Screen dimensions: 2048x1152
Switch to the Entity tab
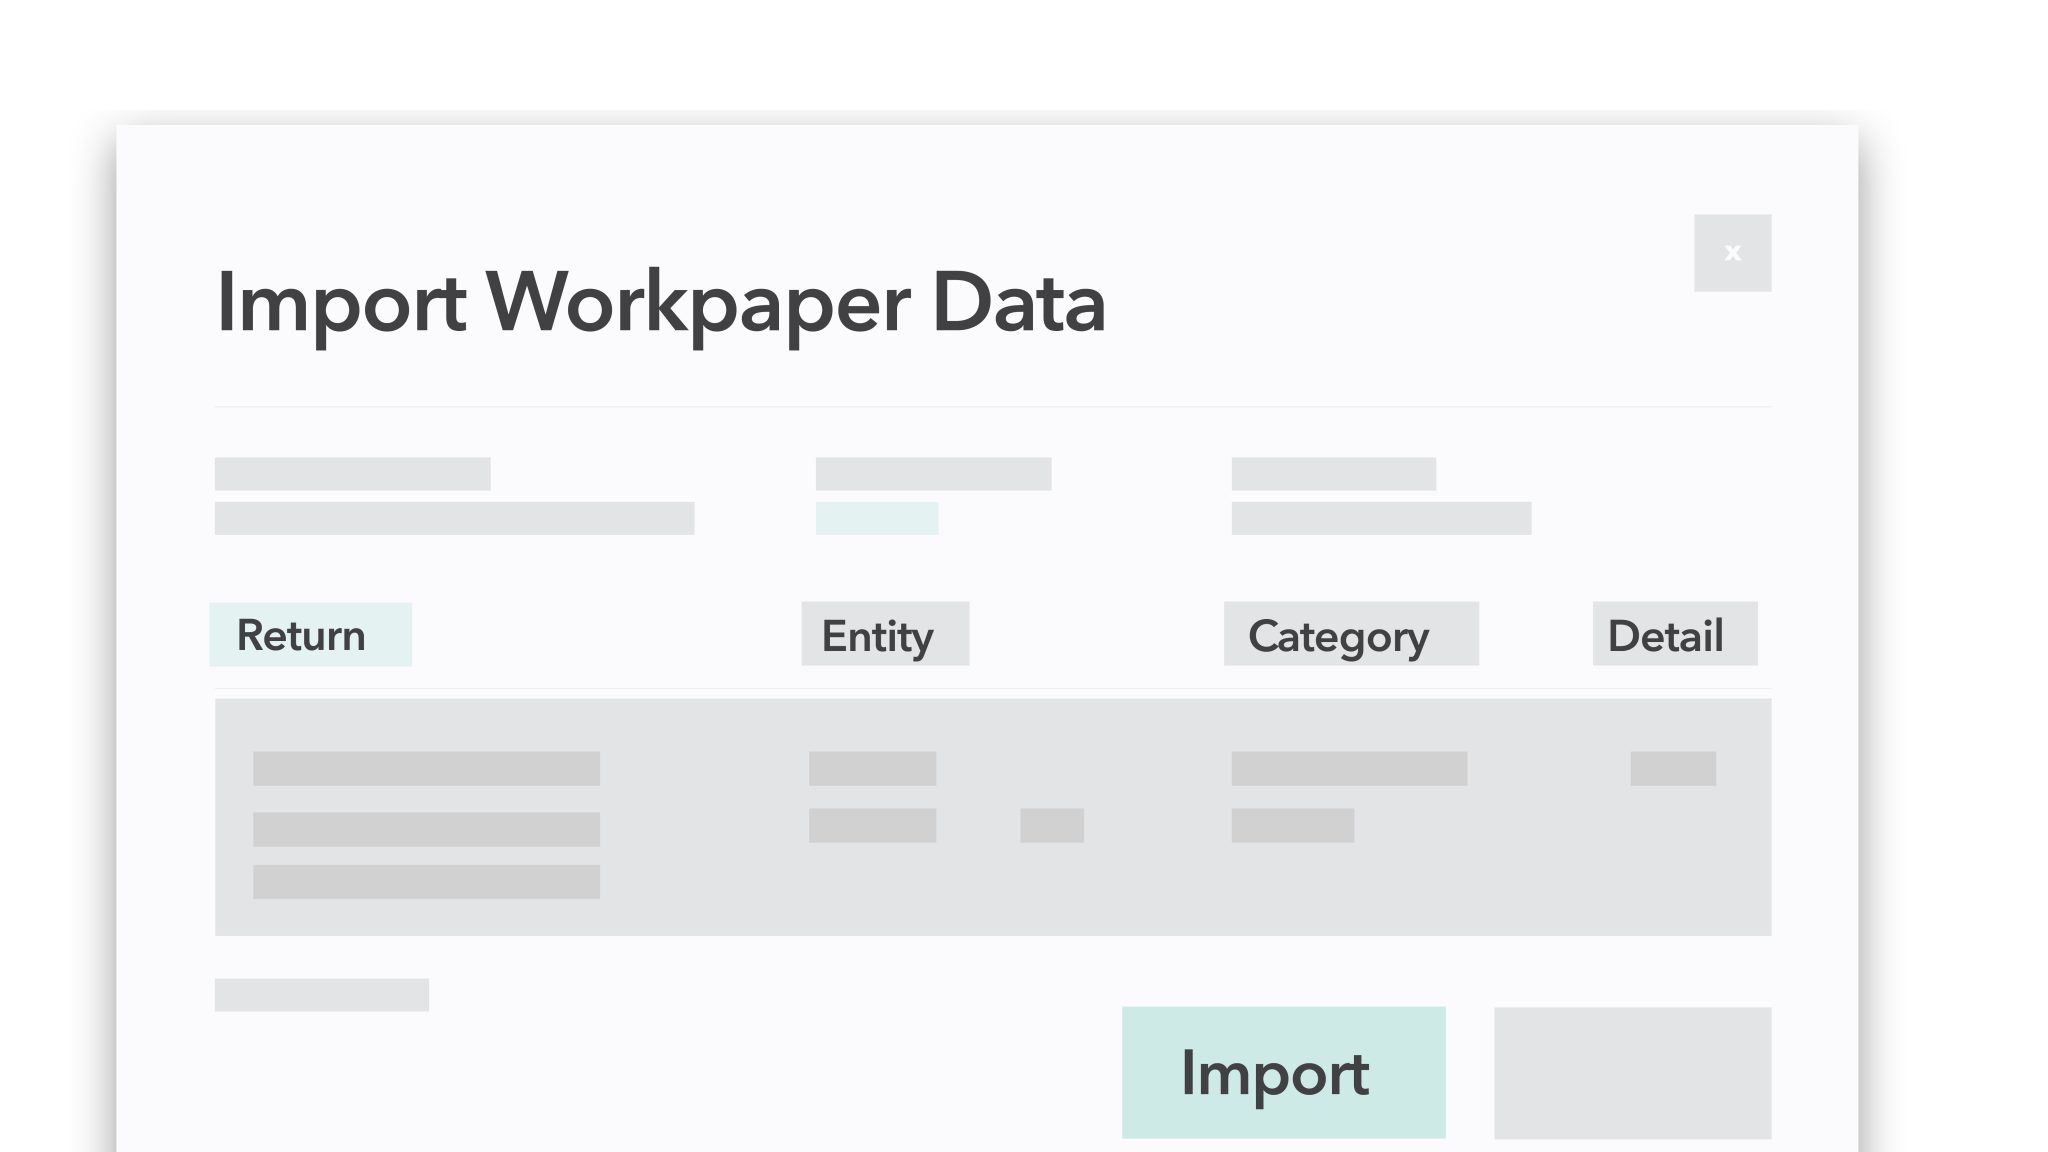(884, 633)
